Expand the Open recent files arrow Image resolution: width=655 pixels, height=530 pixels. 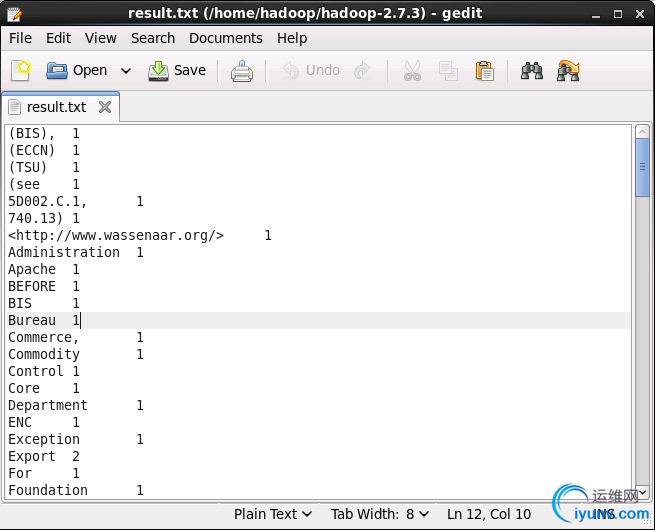pos(126,71)
